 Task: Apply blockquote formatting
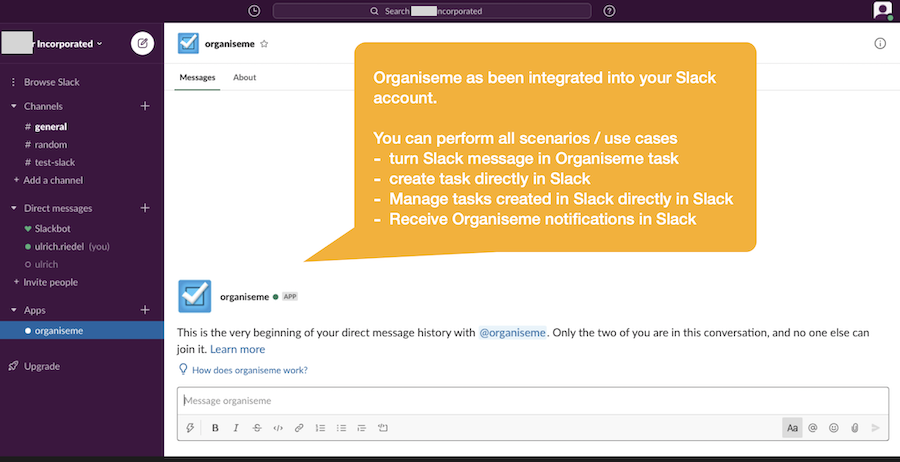[x=362, y=428]
